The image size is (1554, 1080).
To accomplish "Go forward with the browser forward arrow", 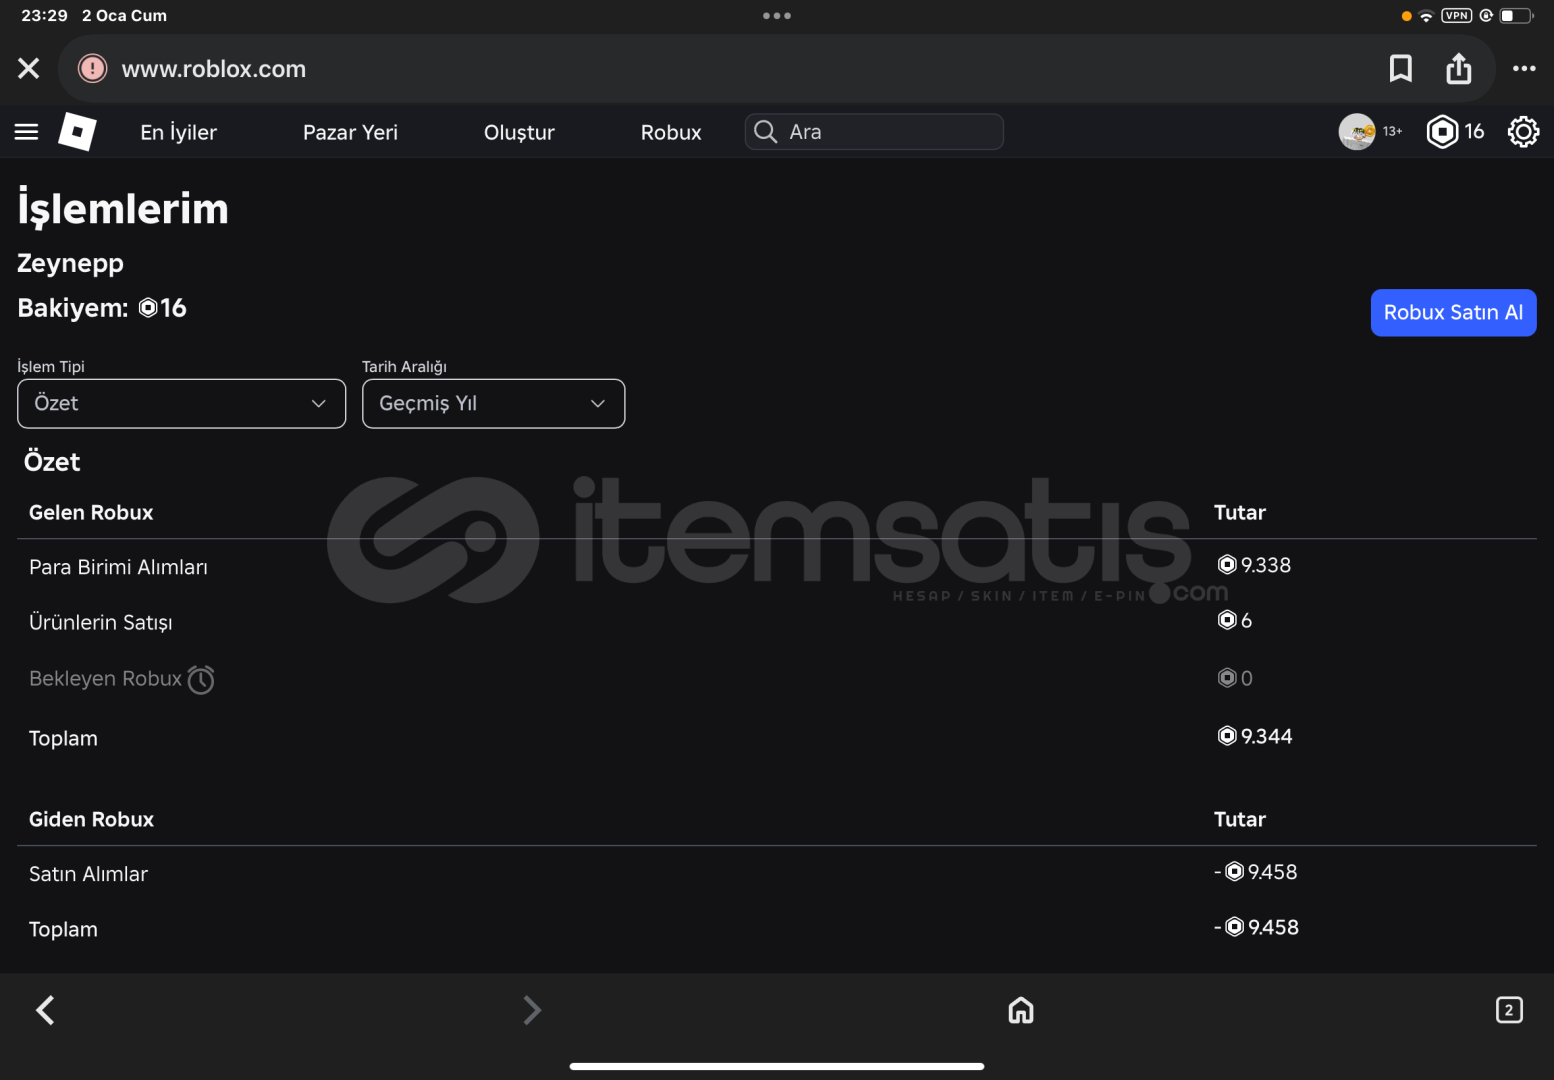I will point(532,1010).
